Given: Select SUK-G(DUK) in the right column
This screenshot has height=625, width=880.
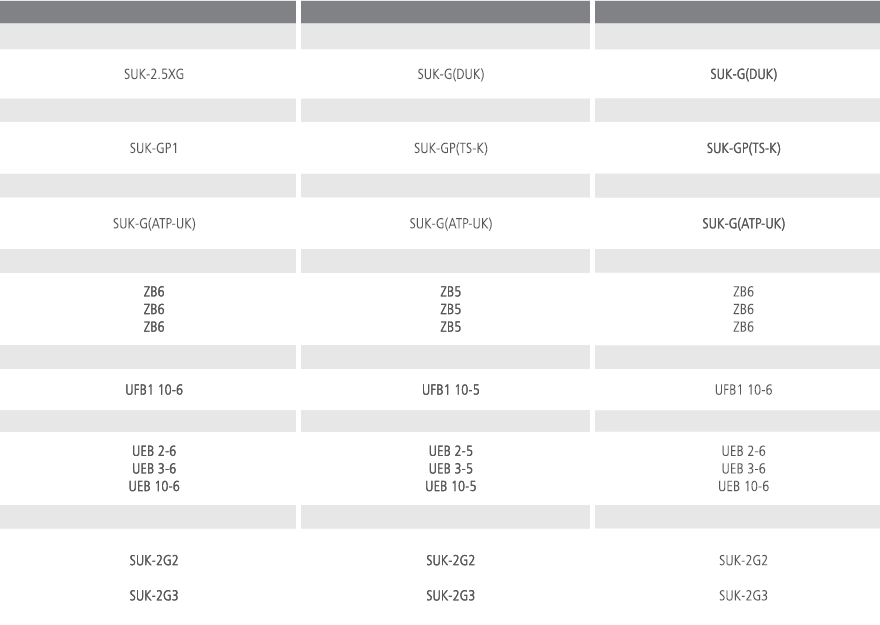Looking at the screenshot, I should click(x=742, y=74).
